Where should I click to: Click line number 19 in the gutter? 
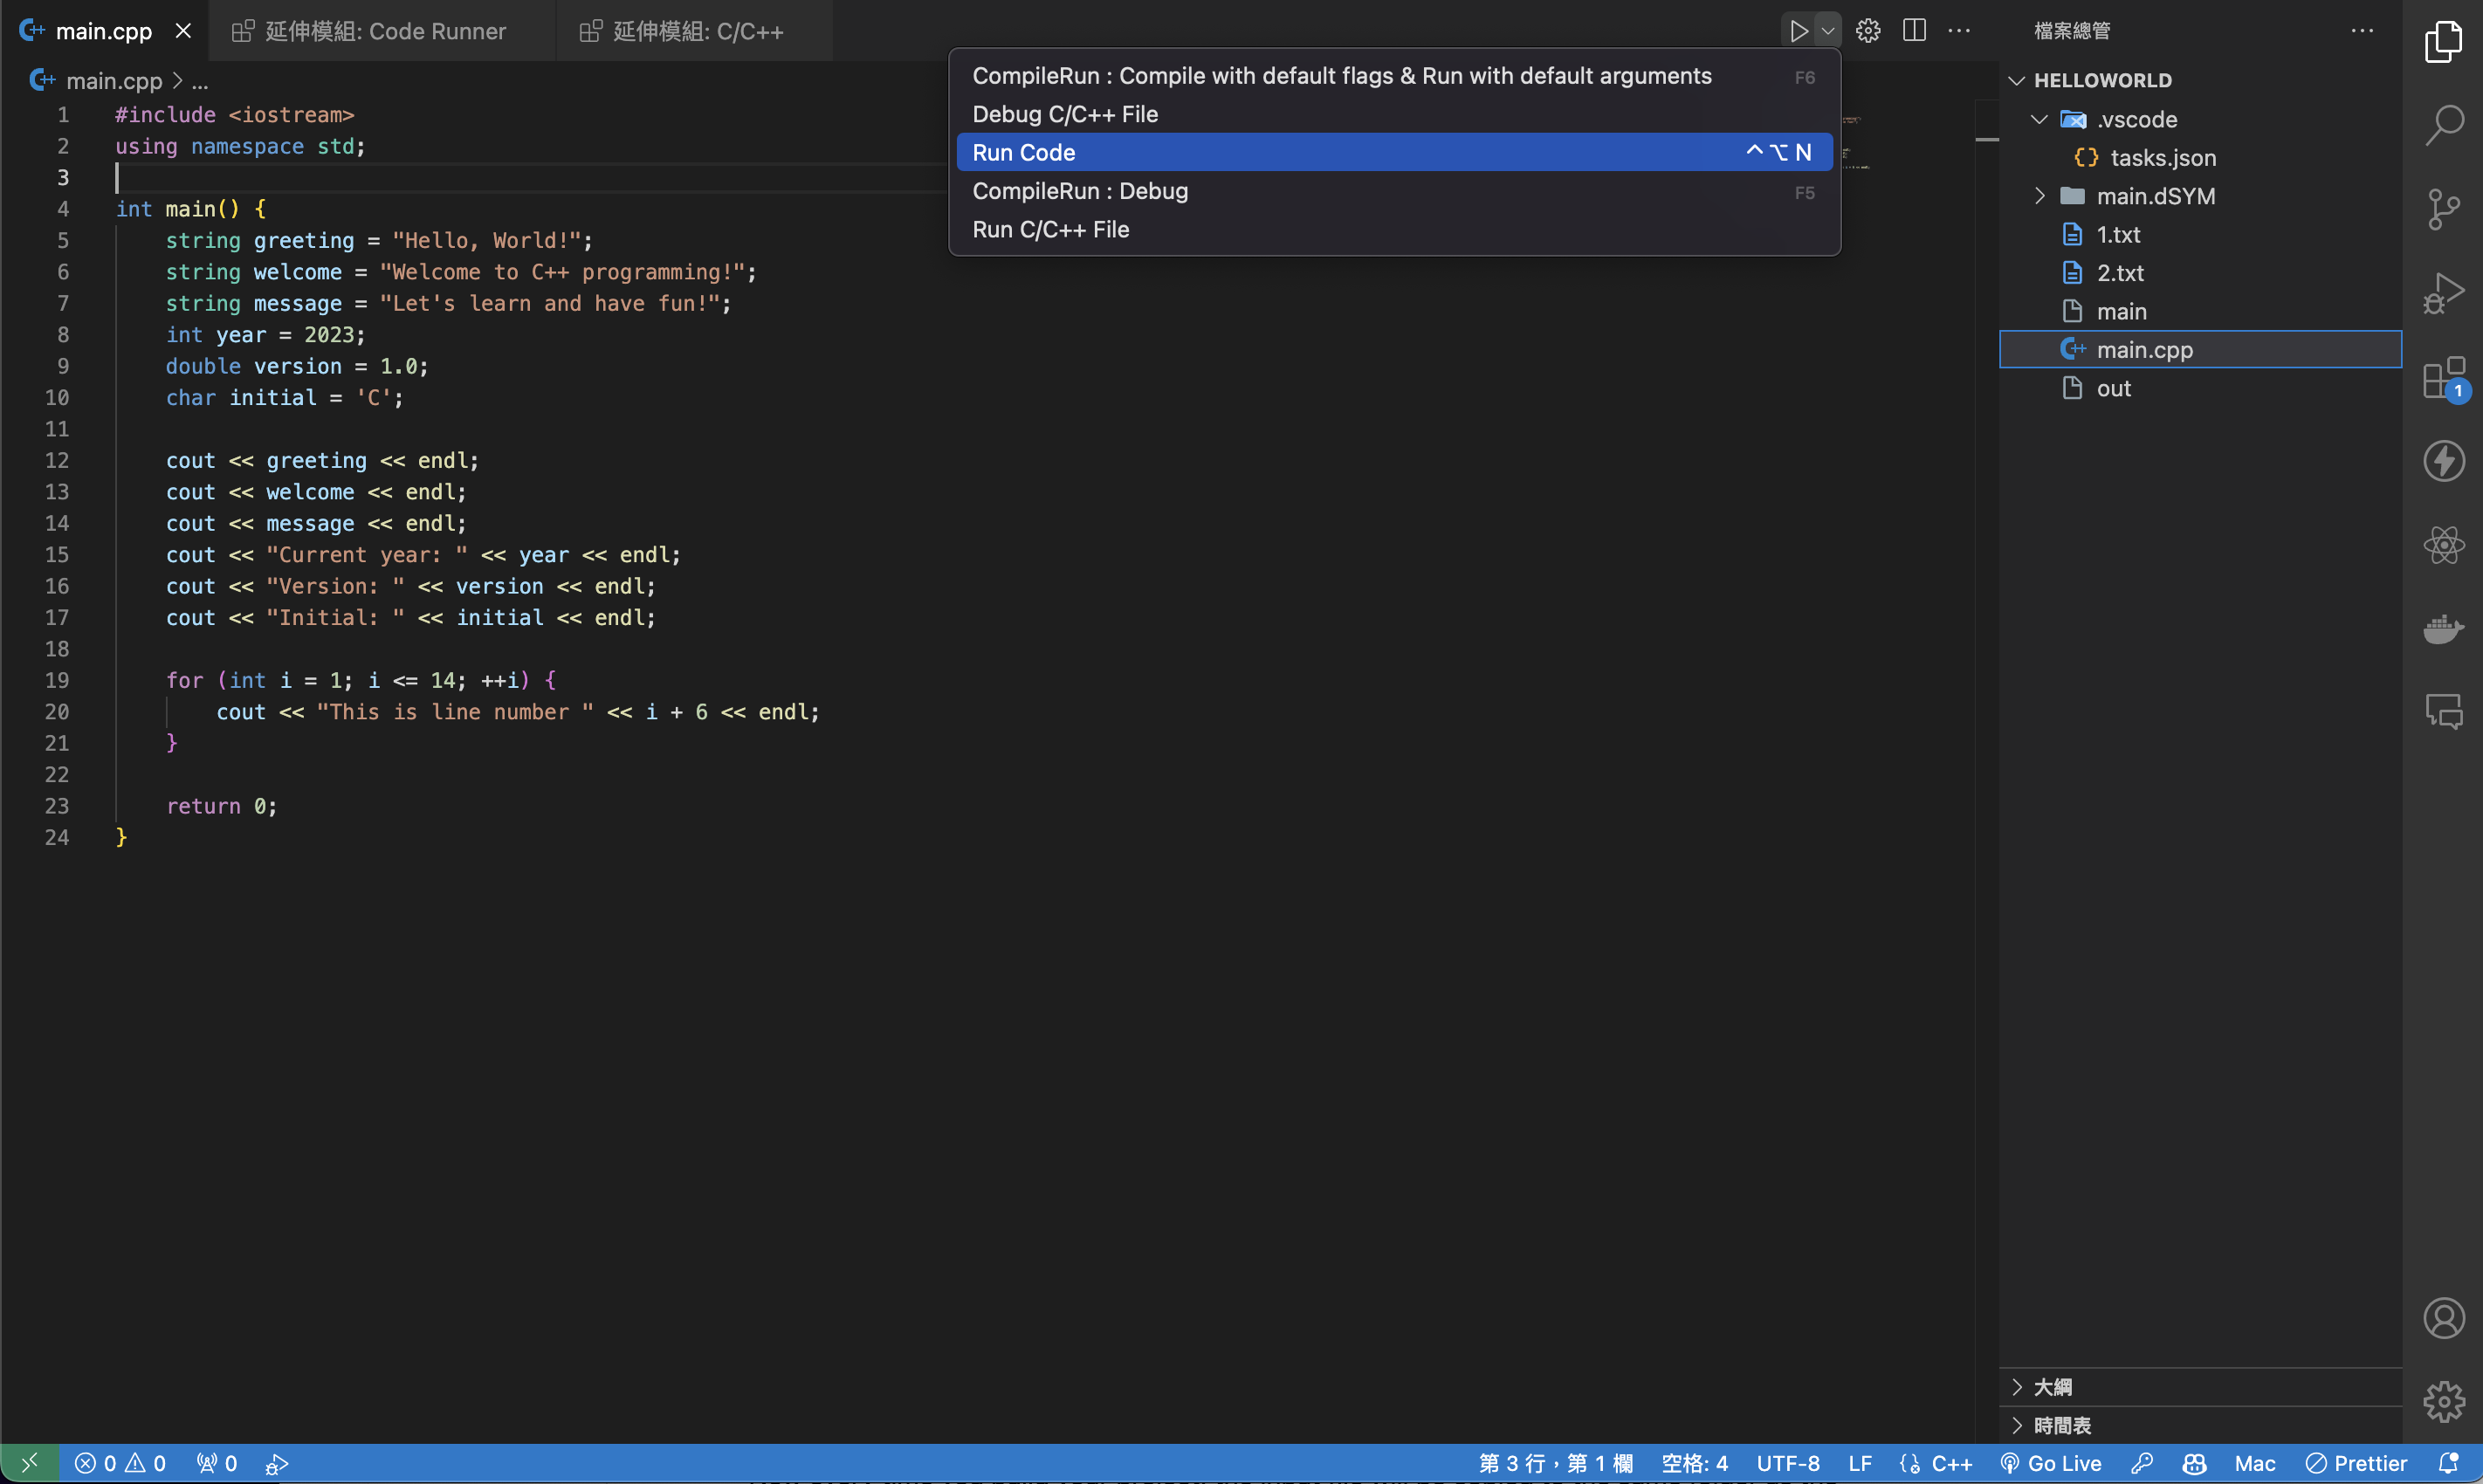[57, 680]
